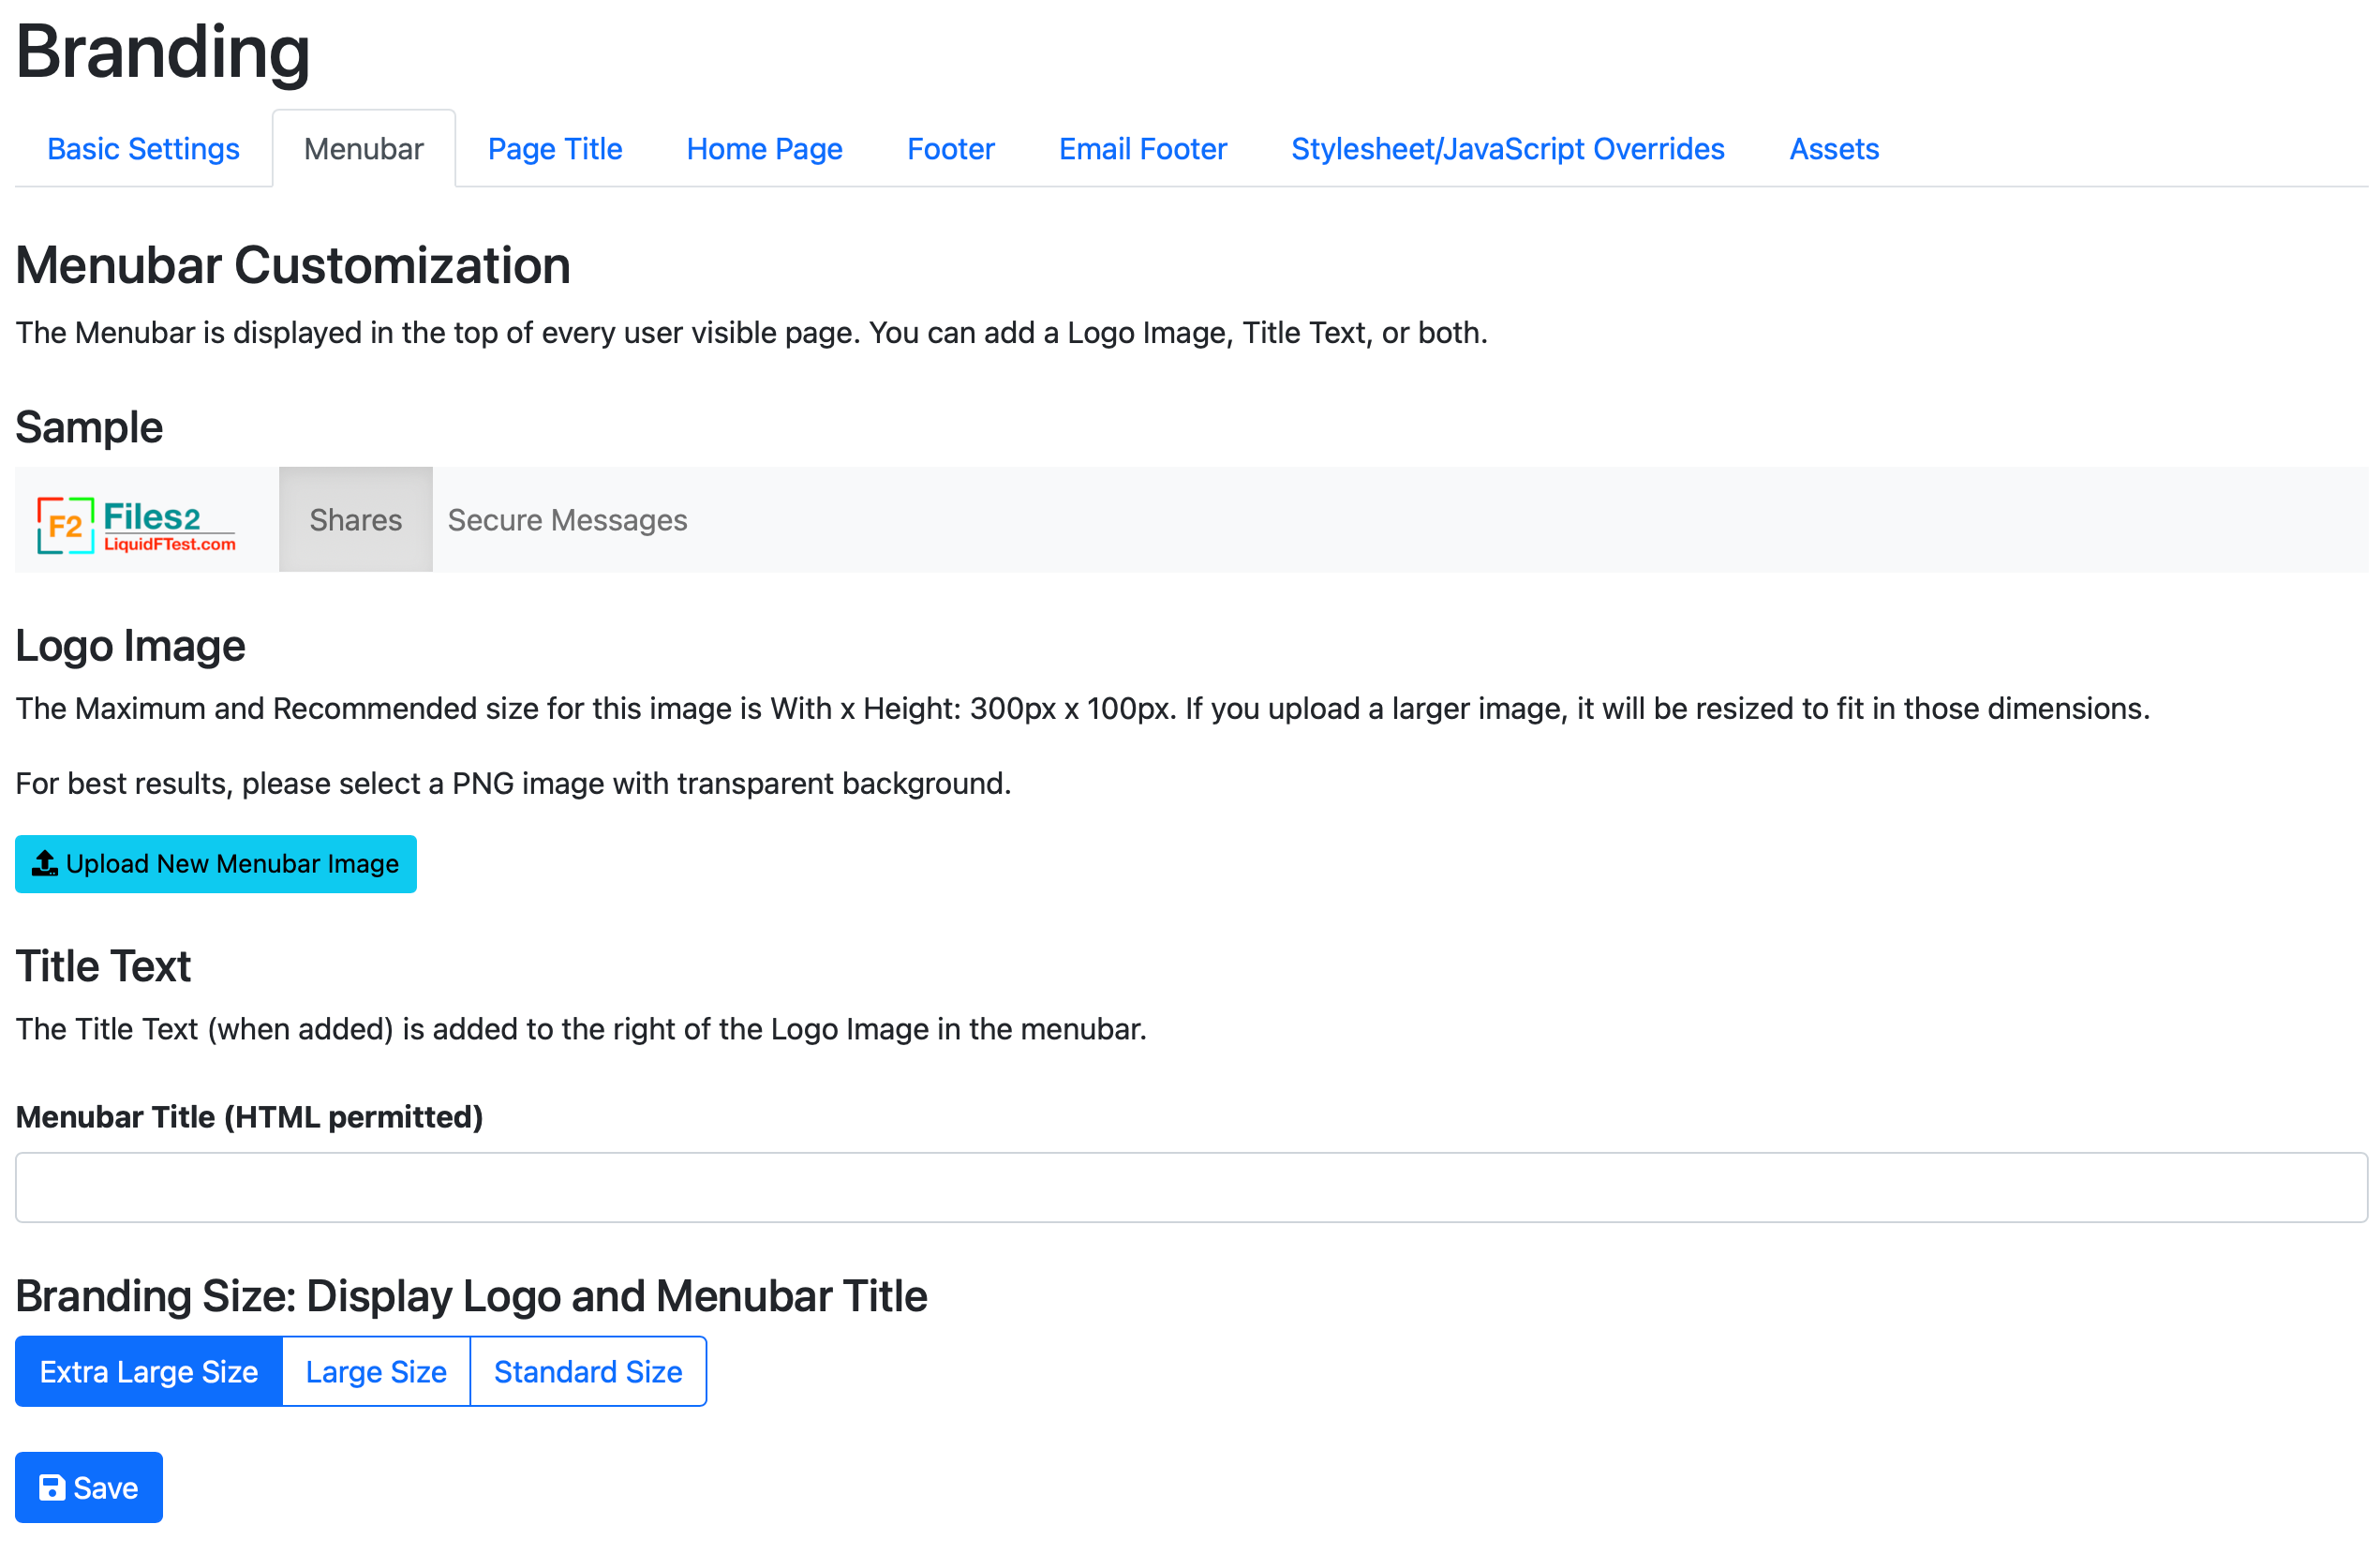The image size is (2380, 1554).
Task: Click Upload New Menubar Image button
Action: tap(216, 862)
